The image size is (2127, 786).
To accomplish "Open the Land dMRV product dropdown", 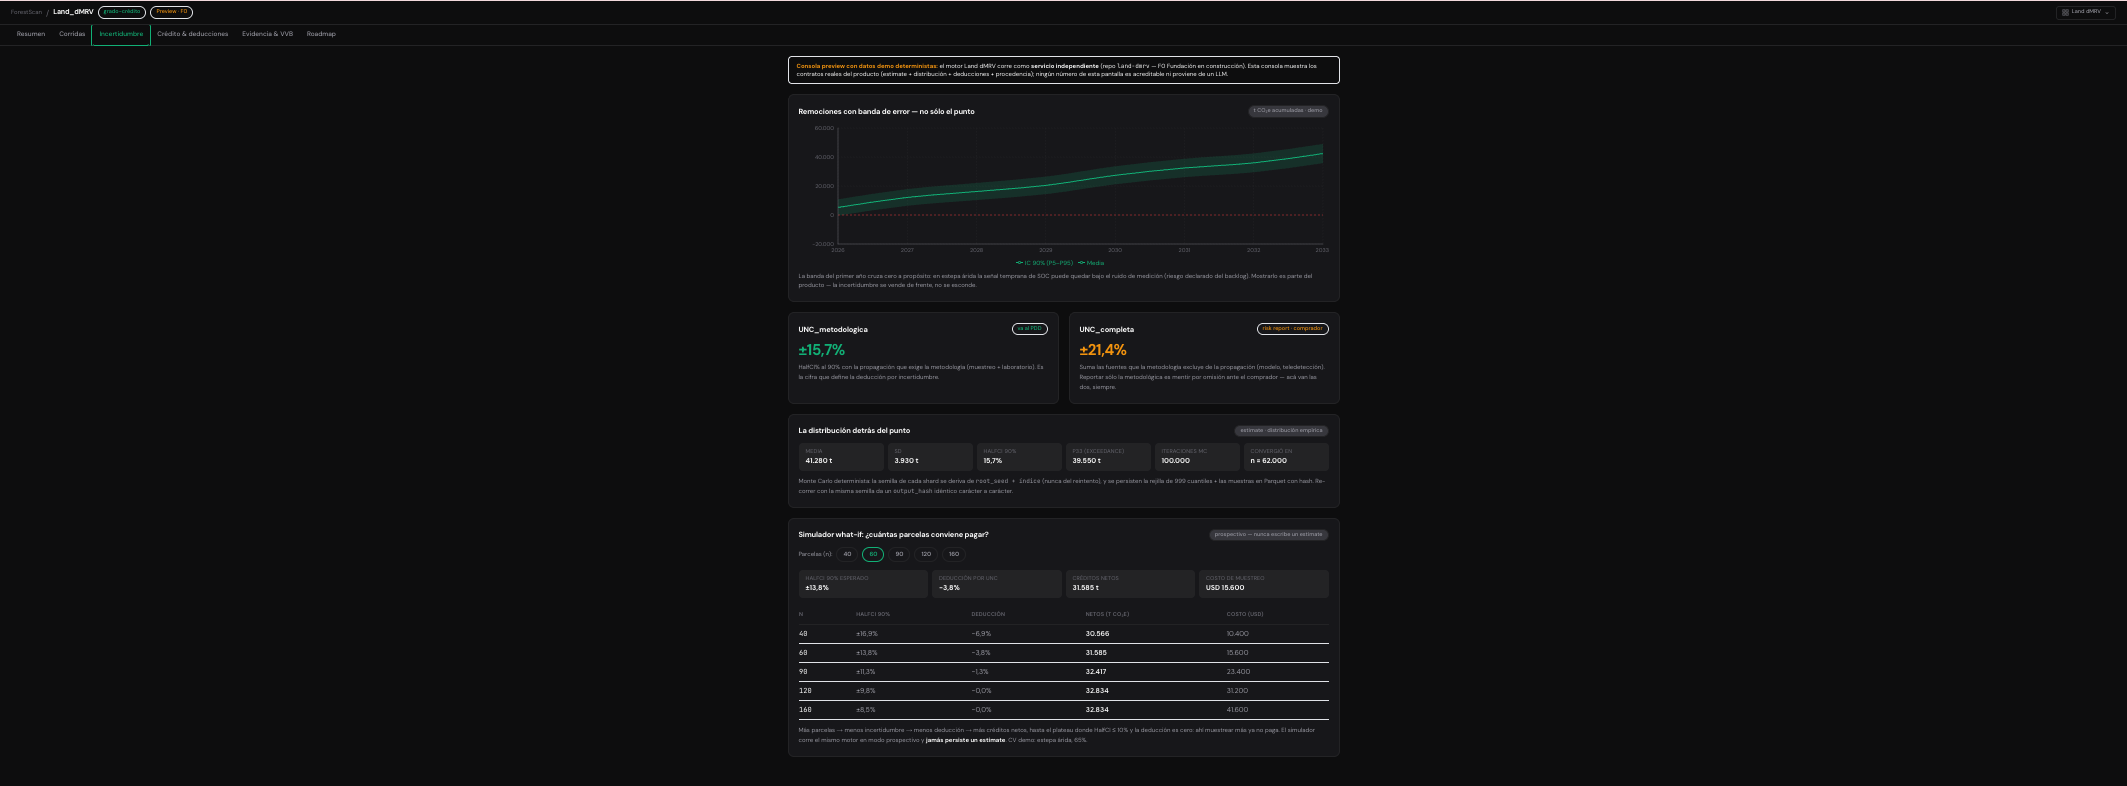I will pos(2085,12).
